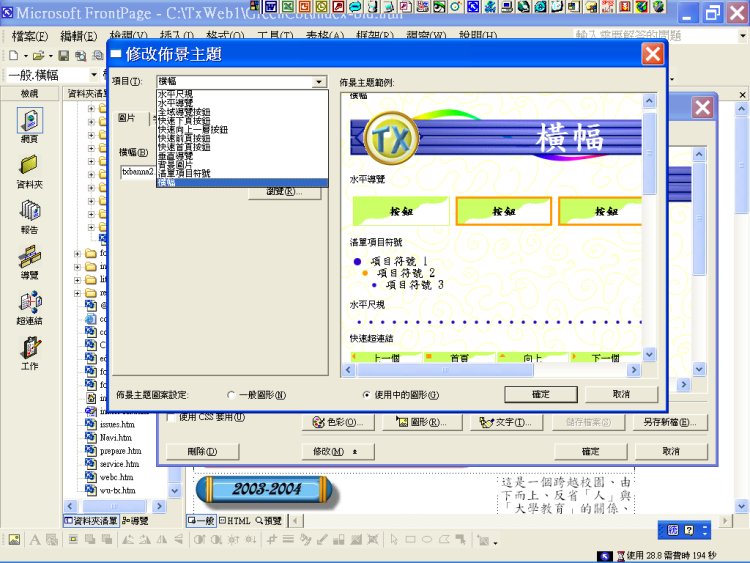750x563 pixels.
Task: Click the issues.htm file in the folder list
Action: click(117, 424)
